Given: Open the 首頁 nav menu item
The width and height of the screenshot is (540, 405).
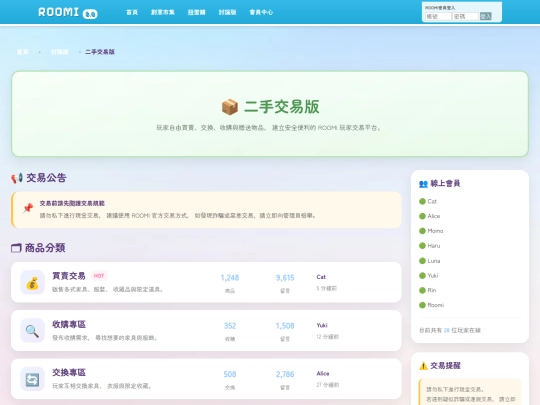Looking at the screenshot, I should [132, 12].
